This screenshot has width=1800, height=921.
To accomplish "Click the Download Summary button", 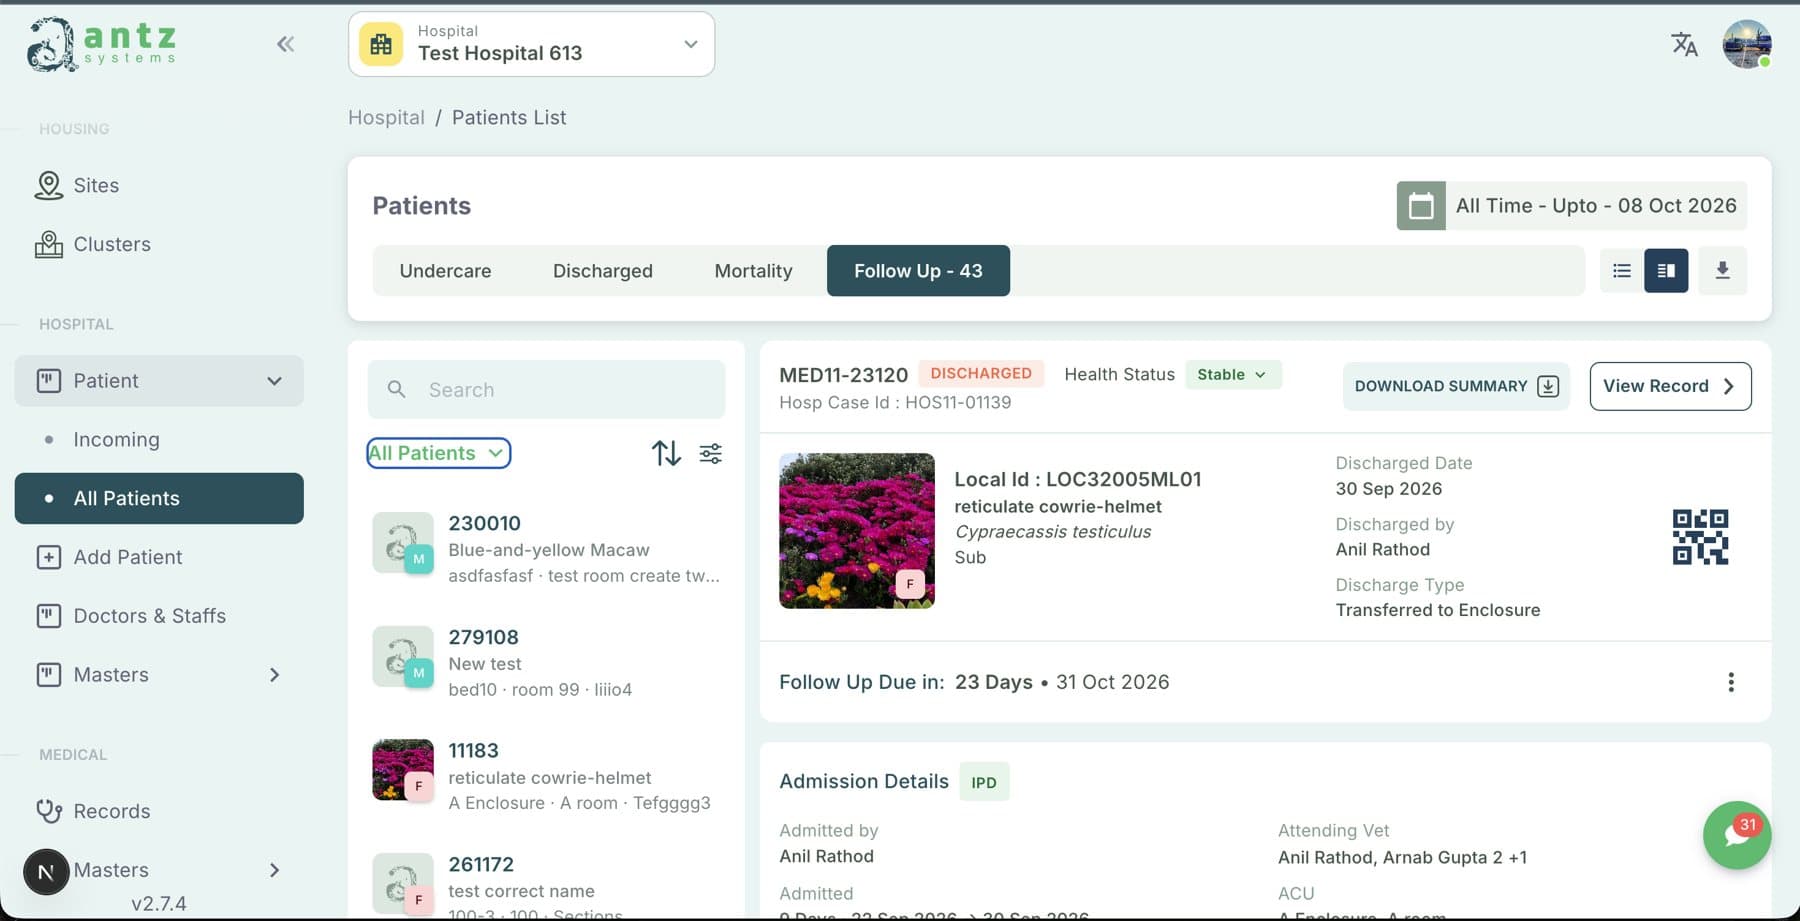I will (x=1456, y=387).
